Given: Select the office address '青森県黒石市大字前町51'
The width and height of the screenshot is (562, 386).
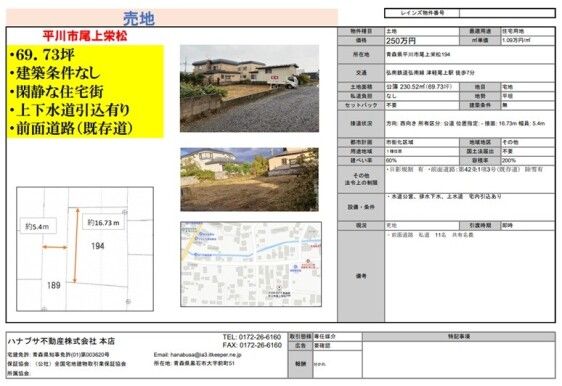Looking at the screenshot, I should (204, 363).
